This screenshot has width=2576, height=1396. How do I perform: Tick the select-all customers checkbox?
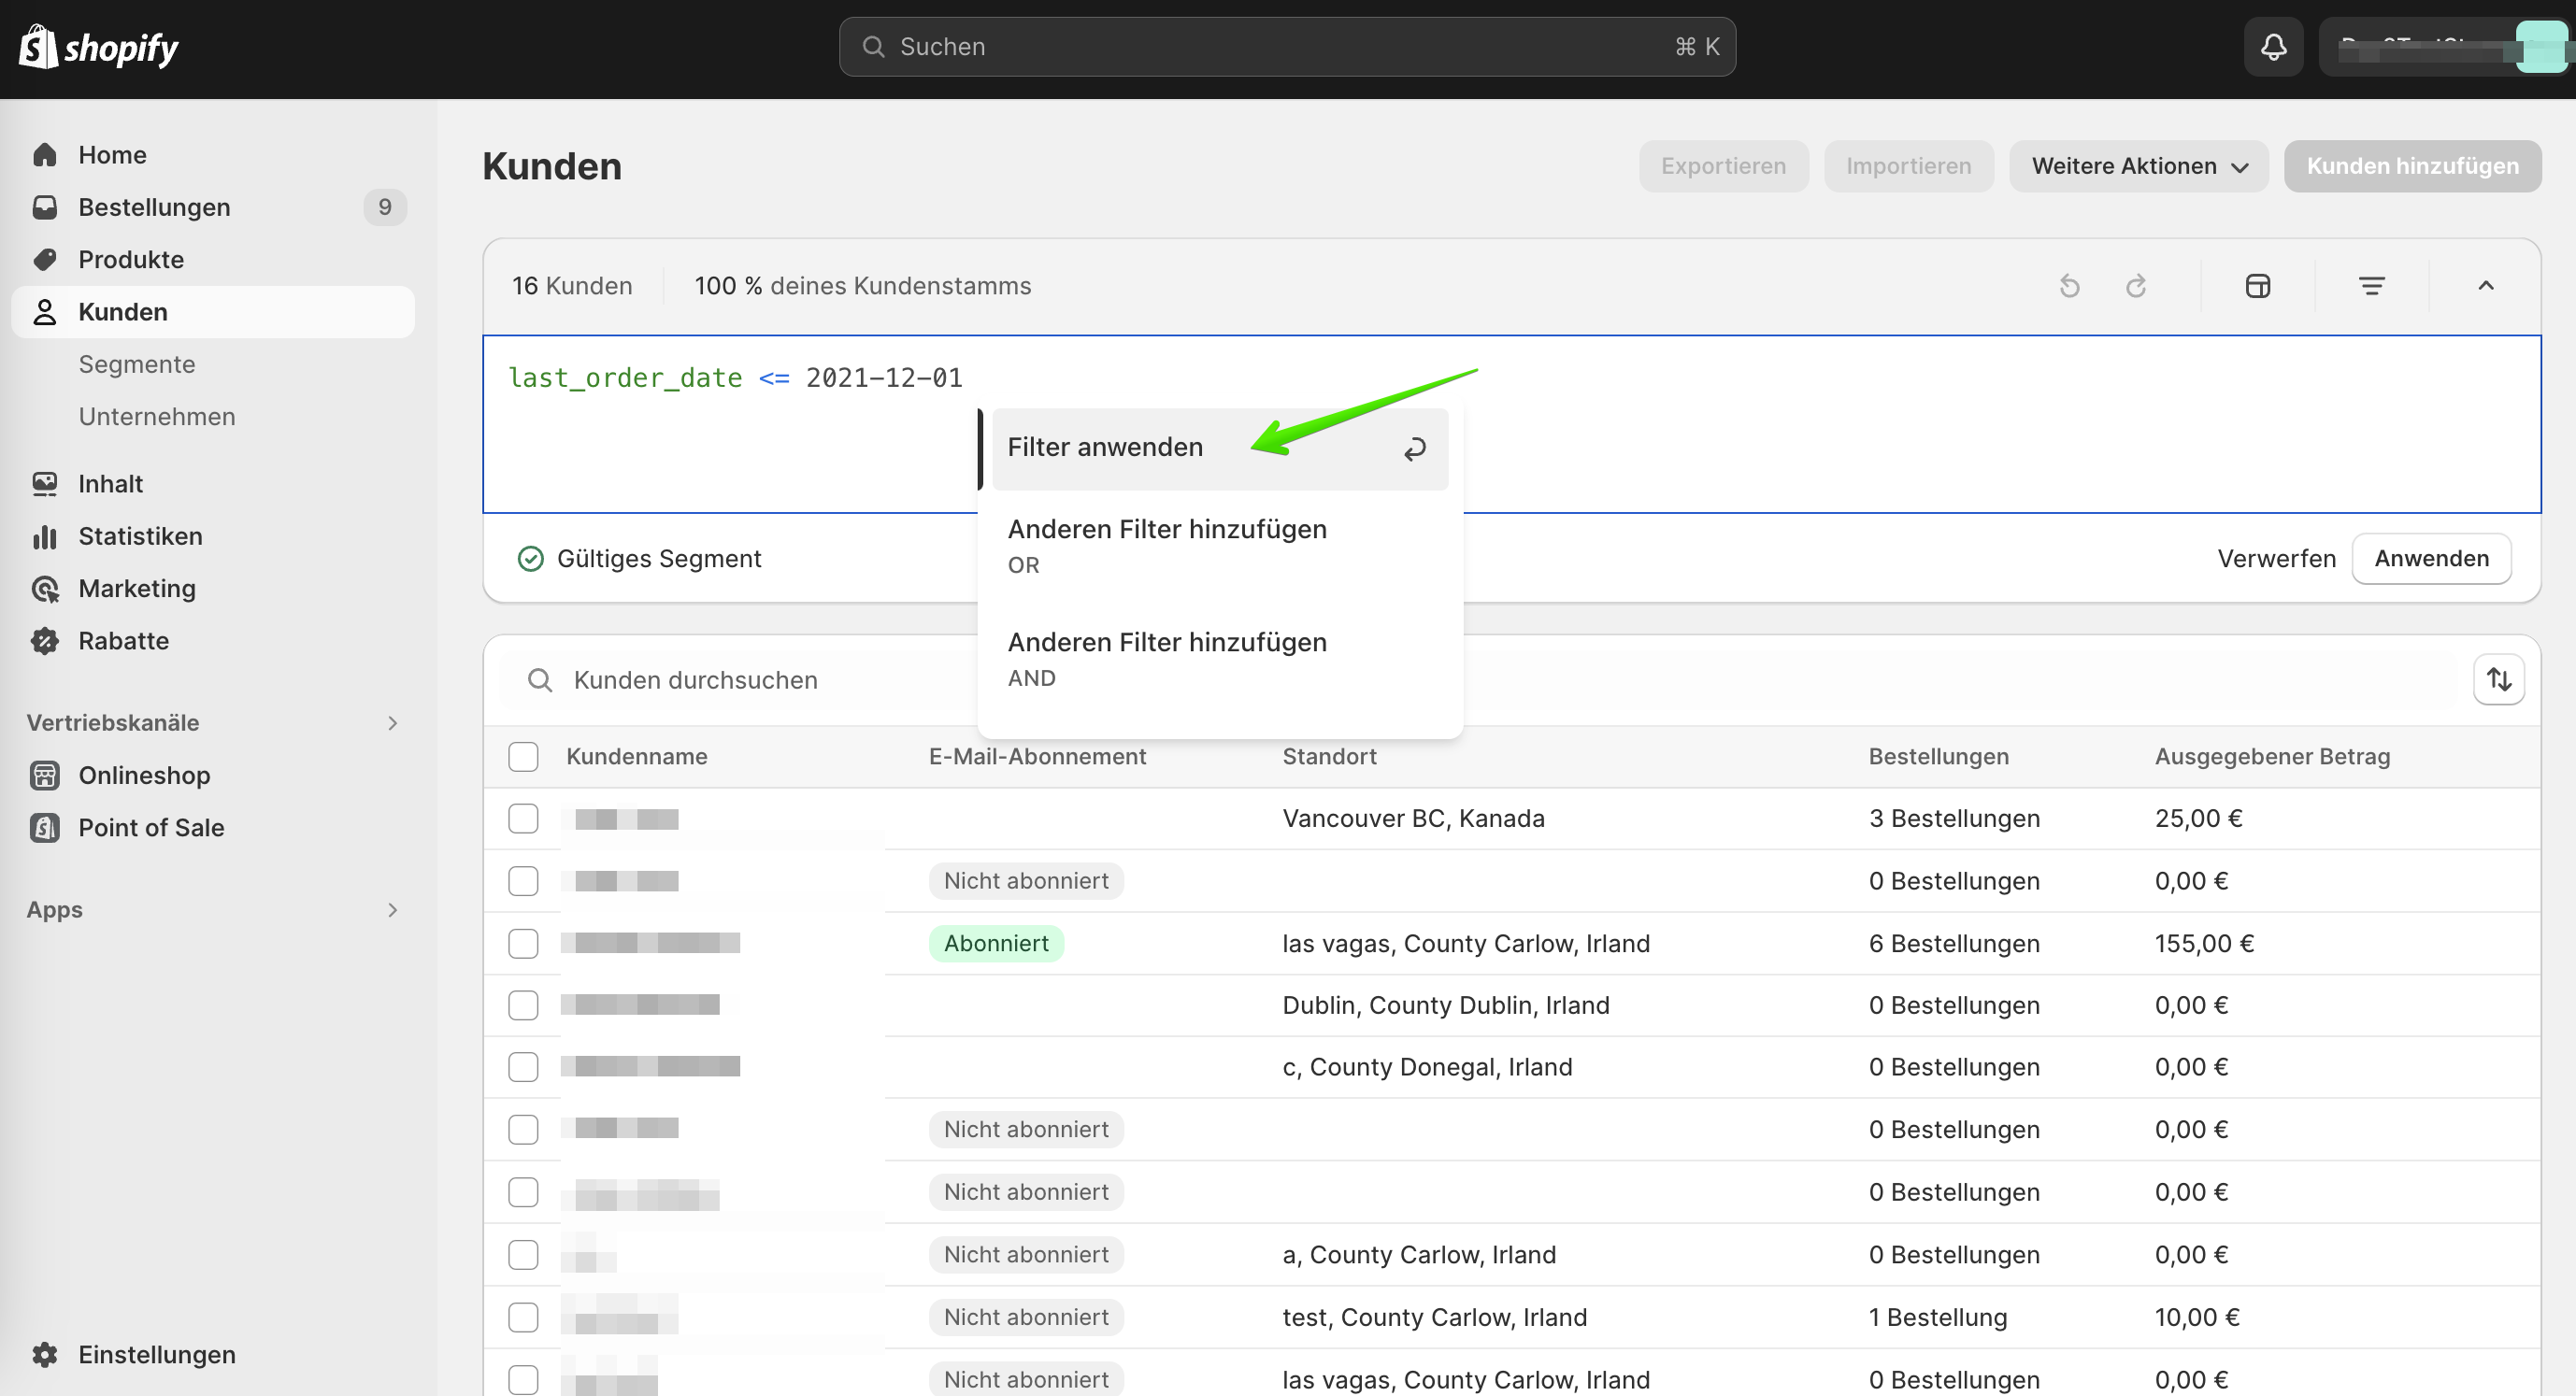[523, 757]
